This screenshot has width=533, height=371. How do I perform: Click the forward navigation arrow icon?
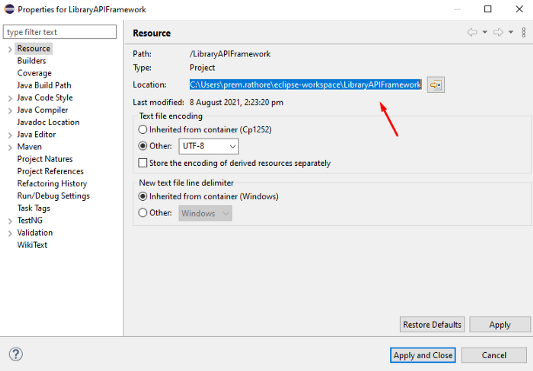(498, 32)
